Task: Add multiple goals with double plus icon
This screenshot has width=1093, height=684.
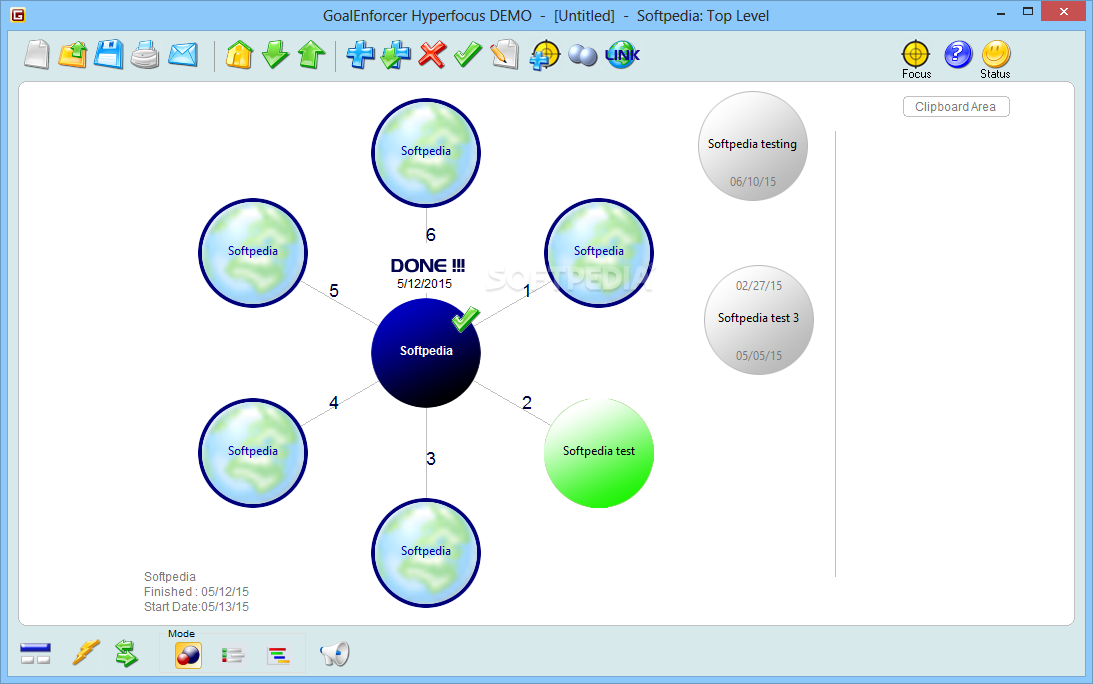Action: point(396,54)
